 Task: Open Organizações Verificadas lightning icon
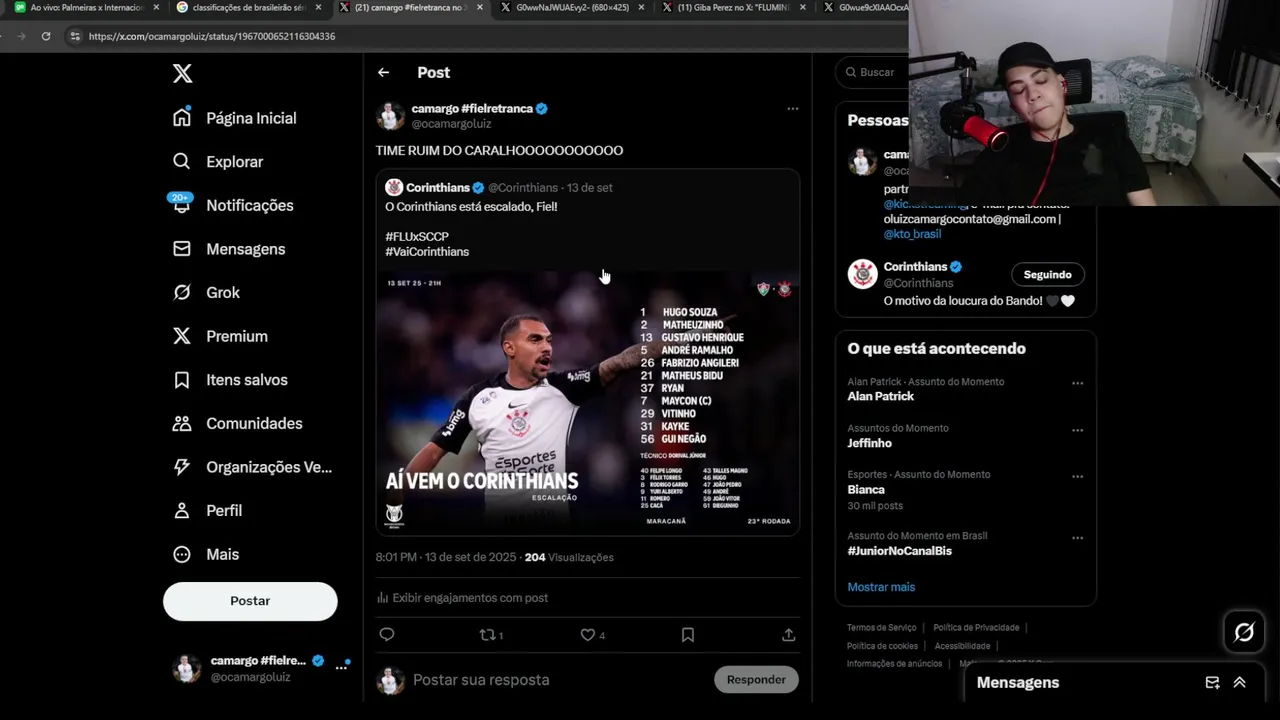pos(181,467)
